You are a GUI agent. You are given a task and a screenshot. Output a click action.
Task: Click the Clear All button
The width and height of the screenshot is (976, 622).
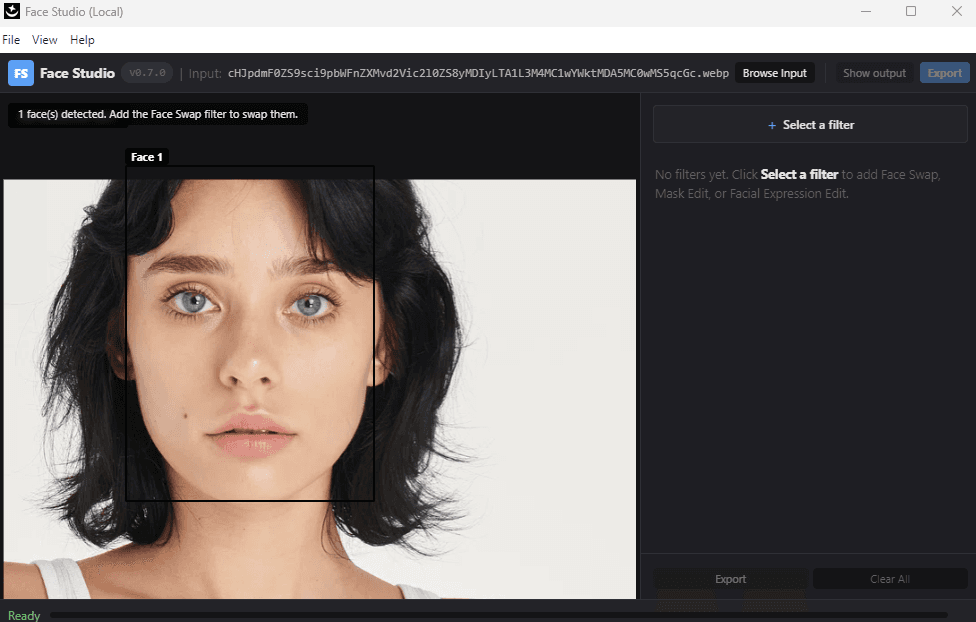coord(889,579)
